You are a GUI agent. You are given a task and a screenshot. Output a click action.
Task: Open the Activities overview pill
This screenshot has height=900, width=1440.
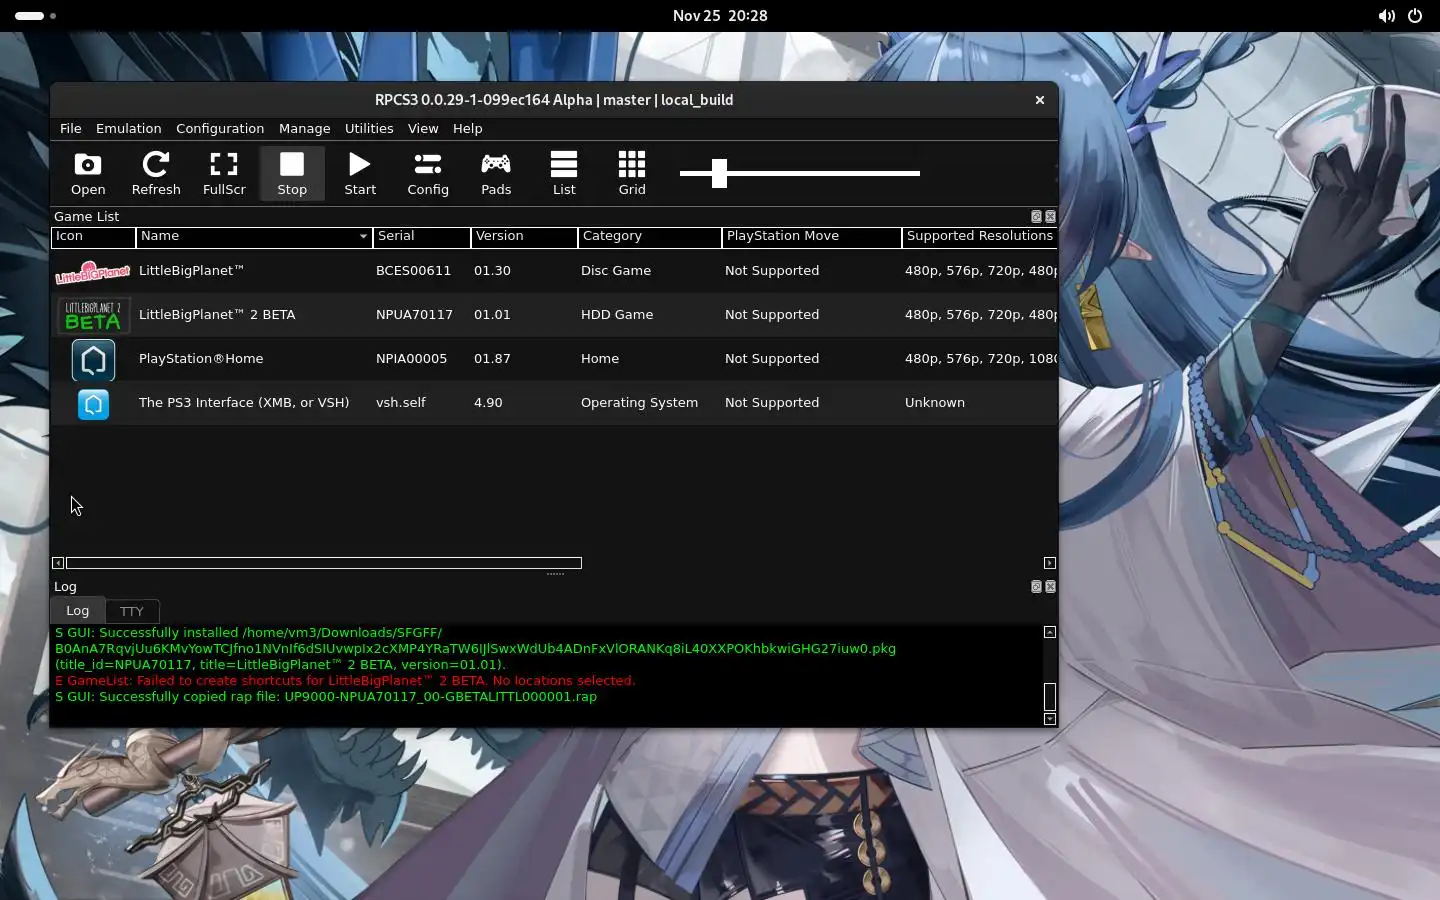[36, 16]
